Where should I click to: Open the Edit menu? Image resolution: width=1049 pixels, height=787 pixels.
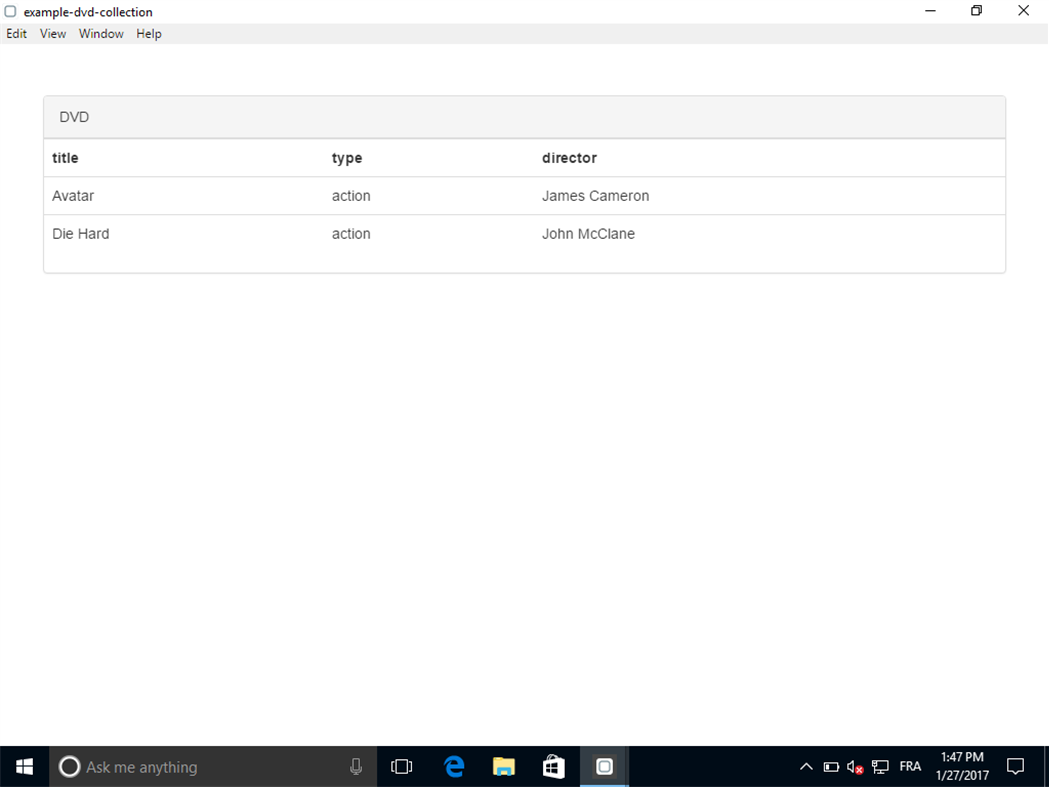(x=16, y=33)
